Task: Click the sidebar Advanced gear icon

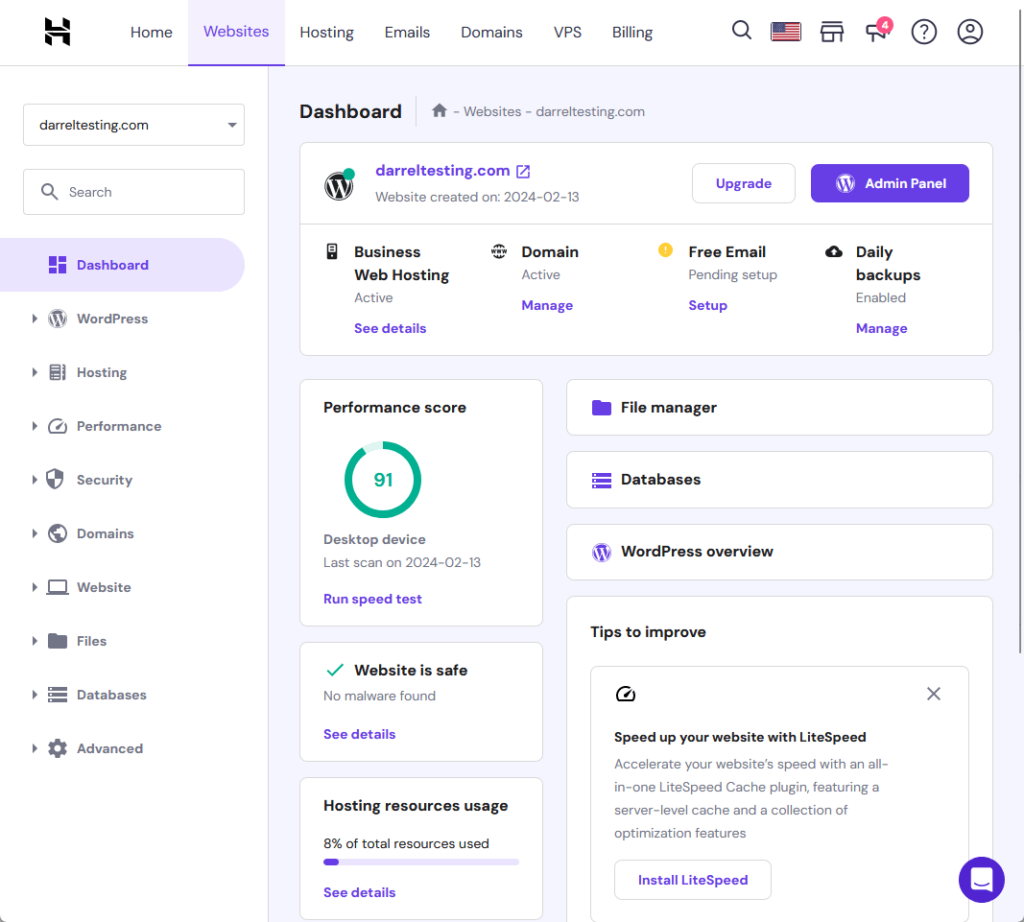Action: 57,748
